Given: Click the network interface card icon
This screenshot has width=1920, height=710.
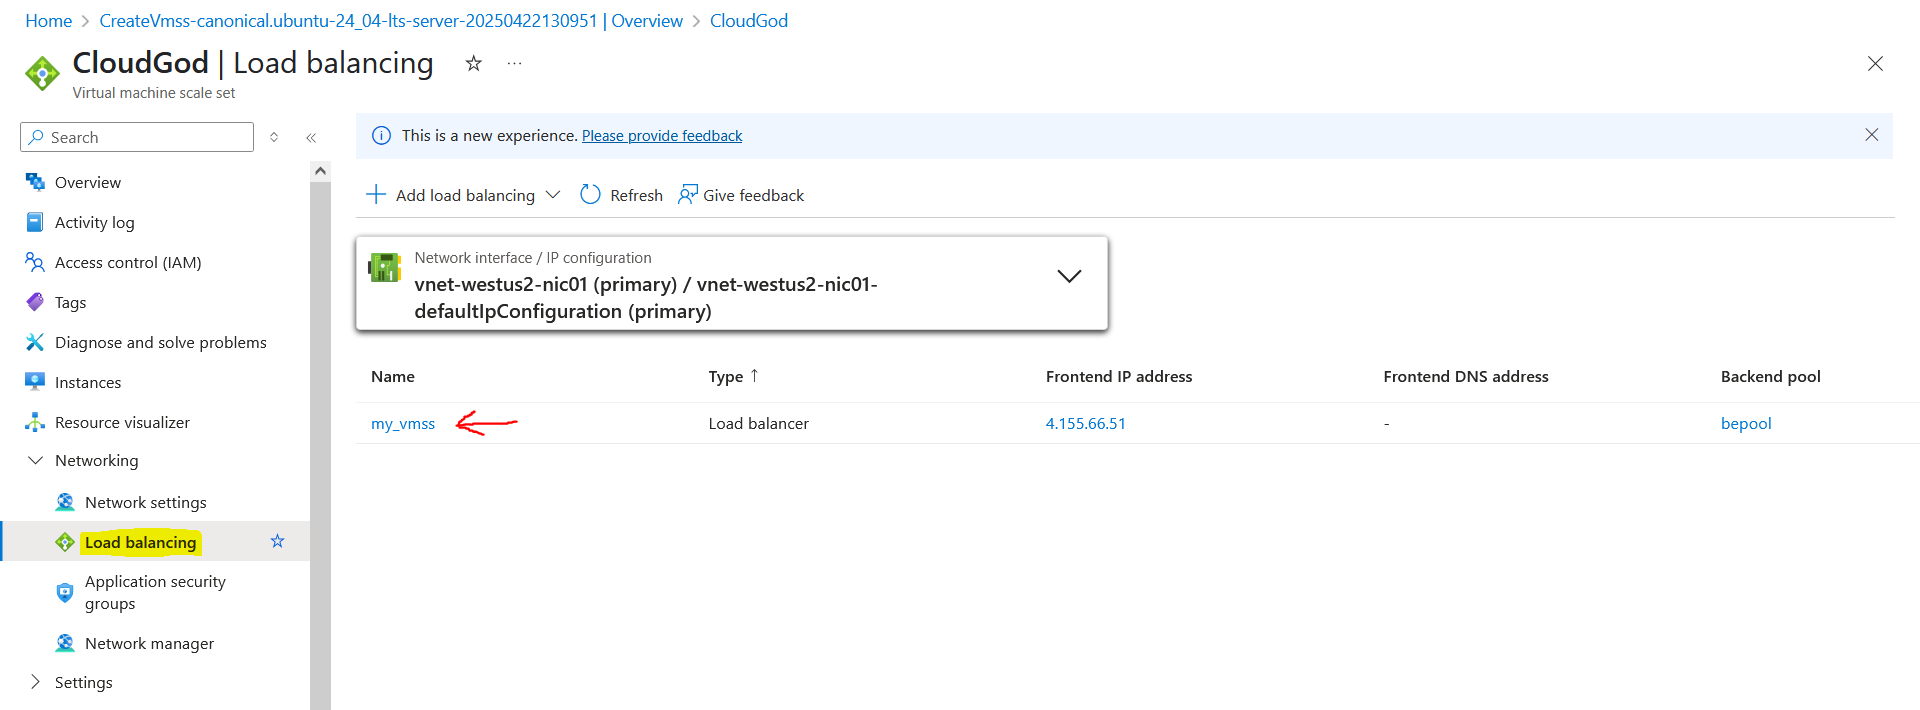Looking at the screenshot, I should 385,267.
